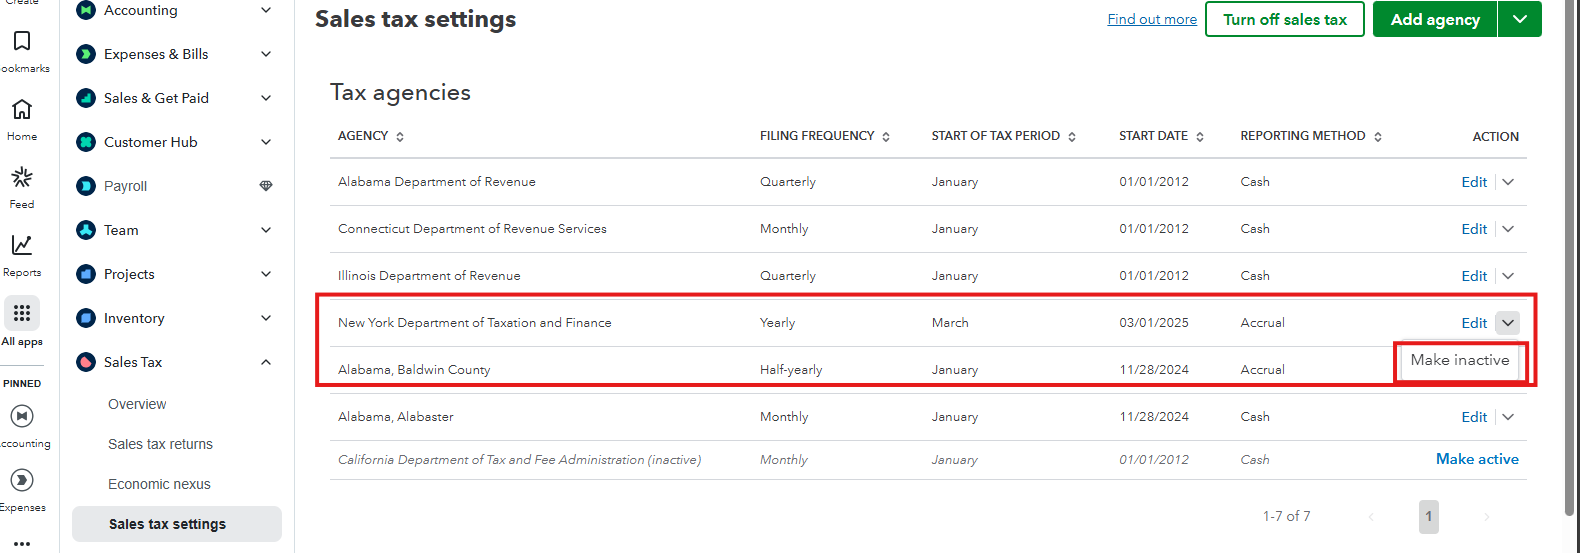Open pinned Accounting icon in left rail
The image size is (1580, 553).
22,416
